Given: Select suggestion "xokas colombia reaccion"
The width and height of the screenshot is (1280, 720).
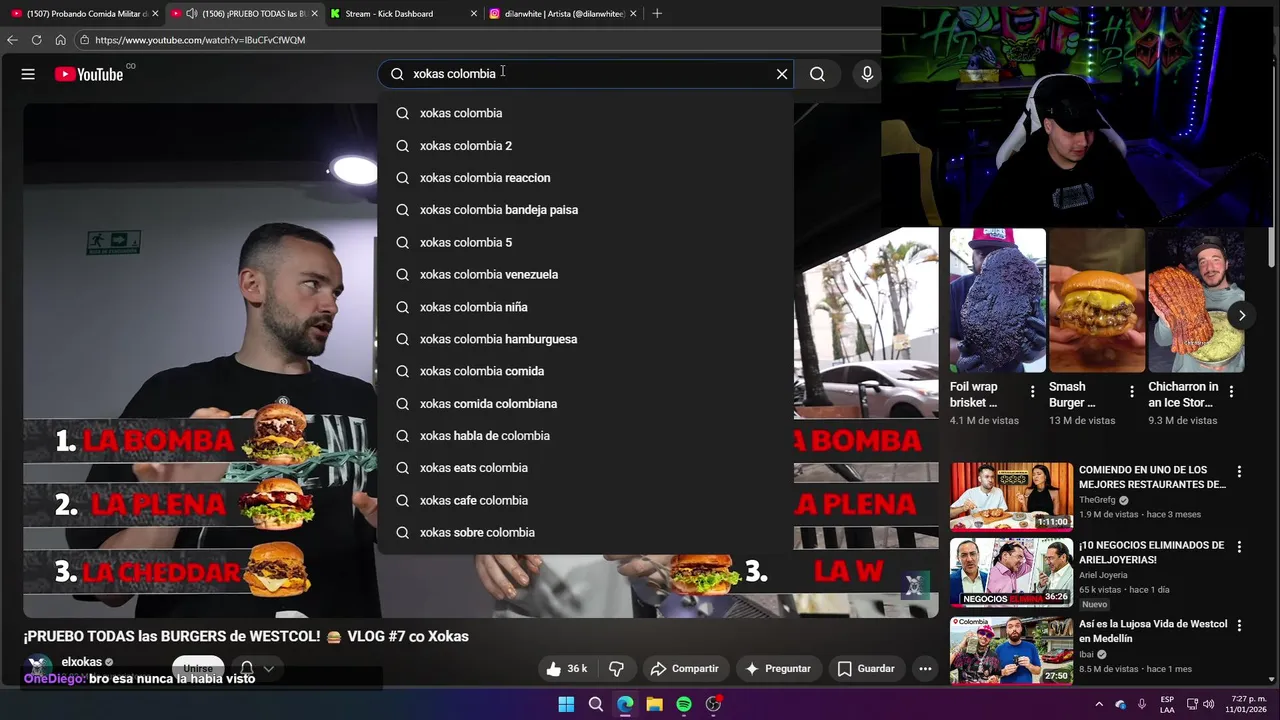Looking at the screenshot, I should click(x=585, y=178).
